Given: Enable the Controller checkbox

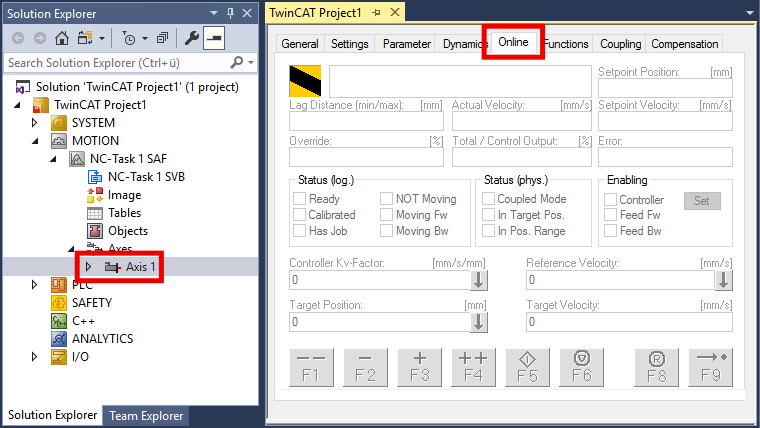Looking at the screenshot, I should click(610, 200).
